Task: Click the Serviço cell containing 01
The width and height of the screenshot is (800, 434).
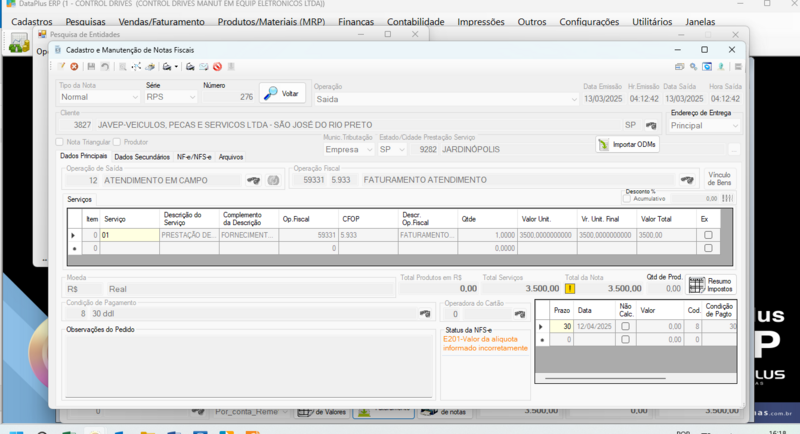Action: (130, 235)
